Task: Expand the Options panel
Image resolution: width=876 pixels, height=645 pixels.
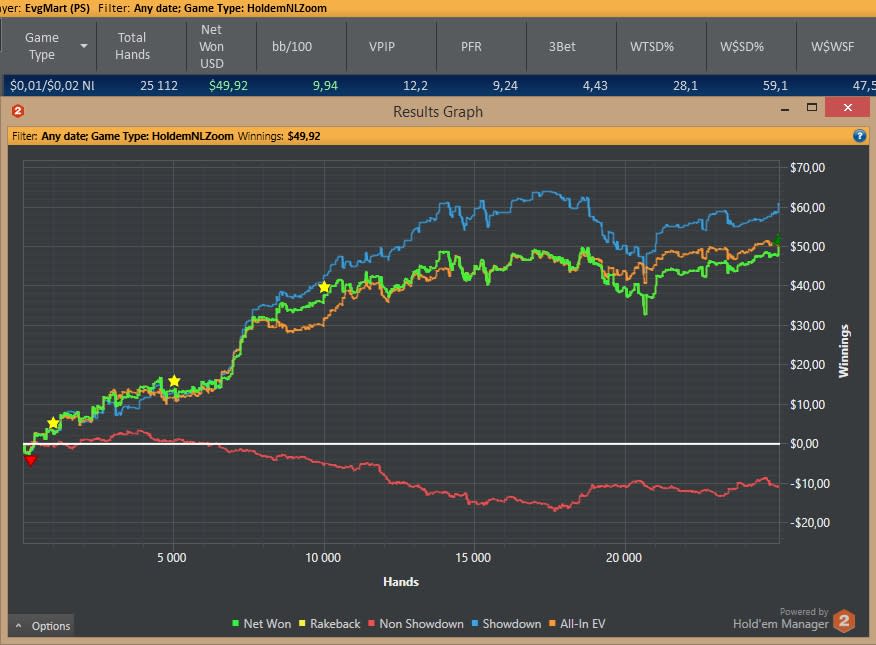Action: tap(42, 626)
